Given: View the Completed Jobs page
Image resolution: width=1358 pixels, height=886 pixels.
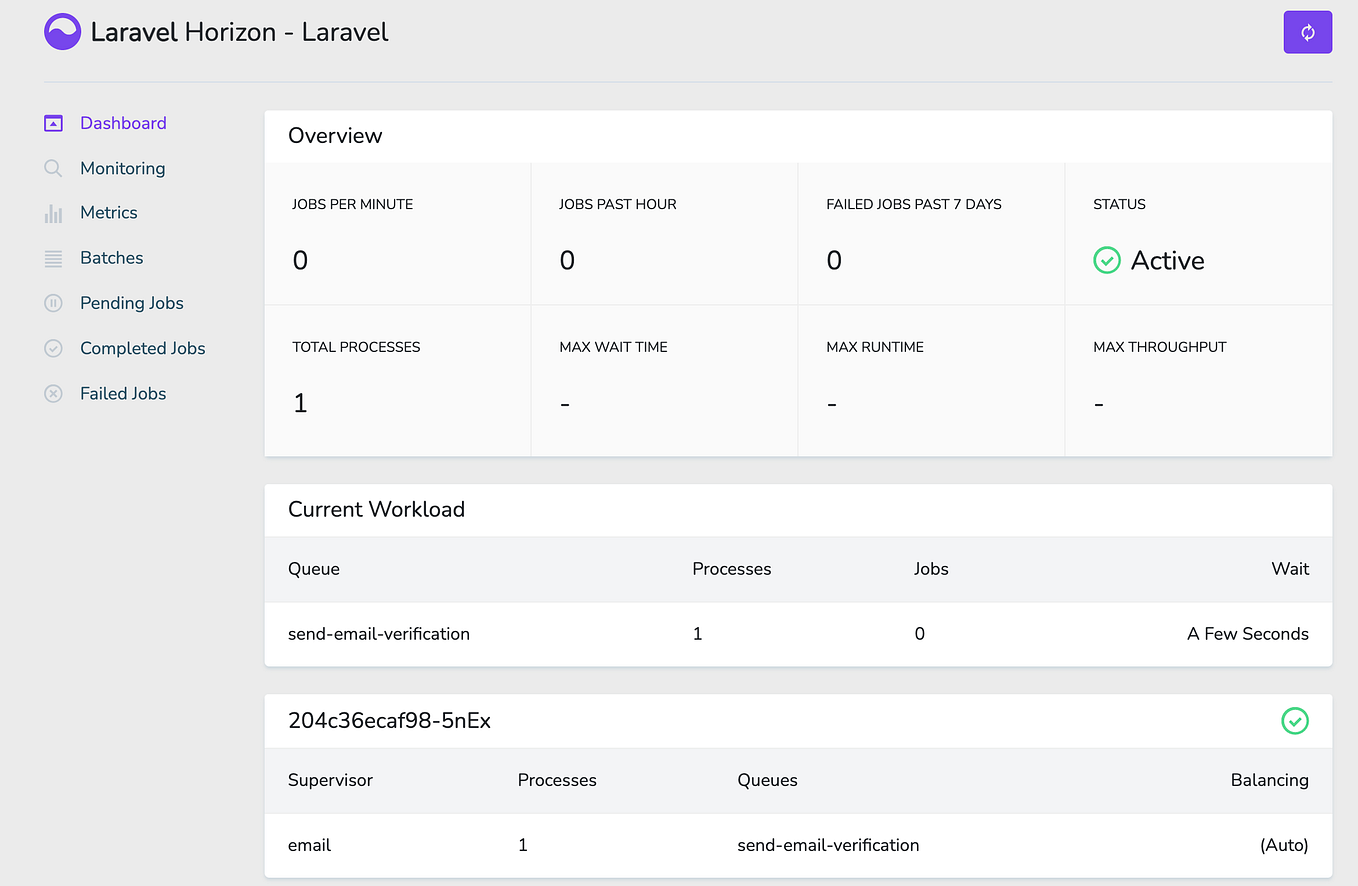Looking at the screenshot, I should pos(143,348).
